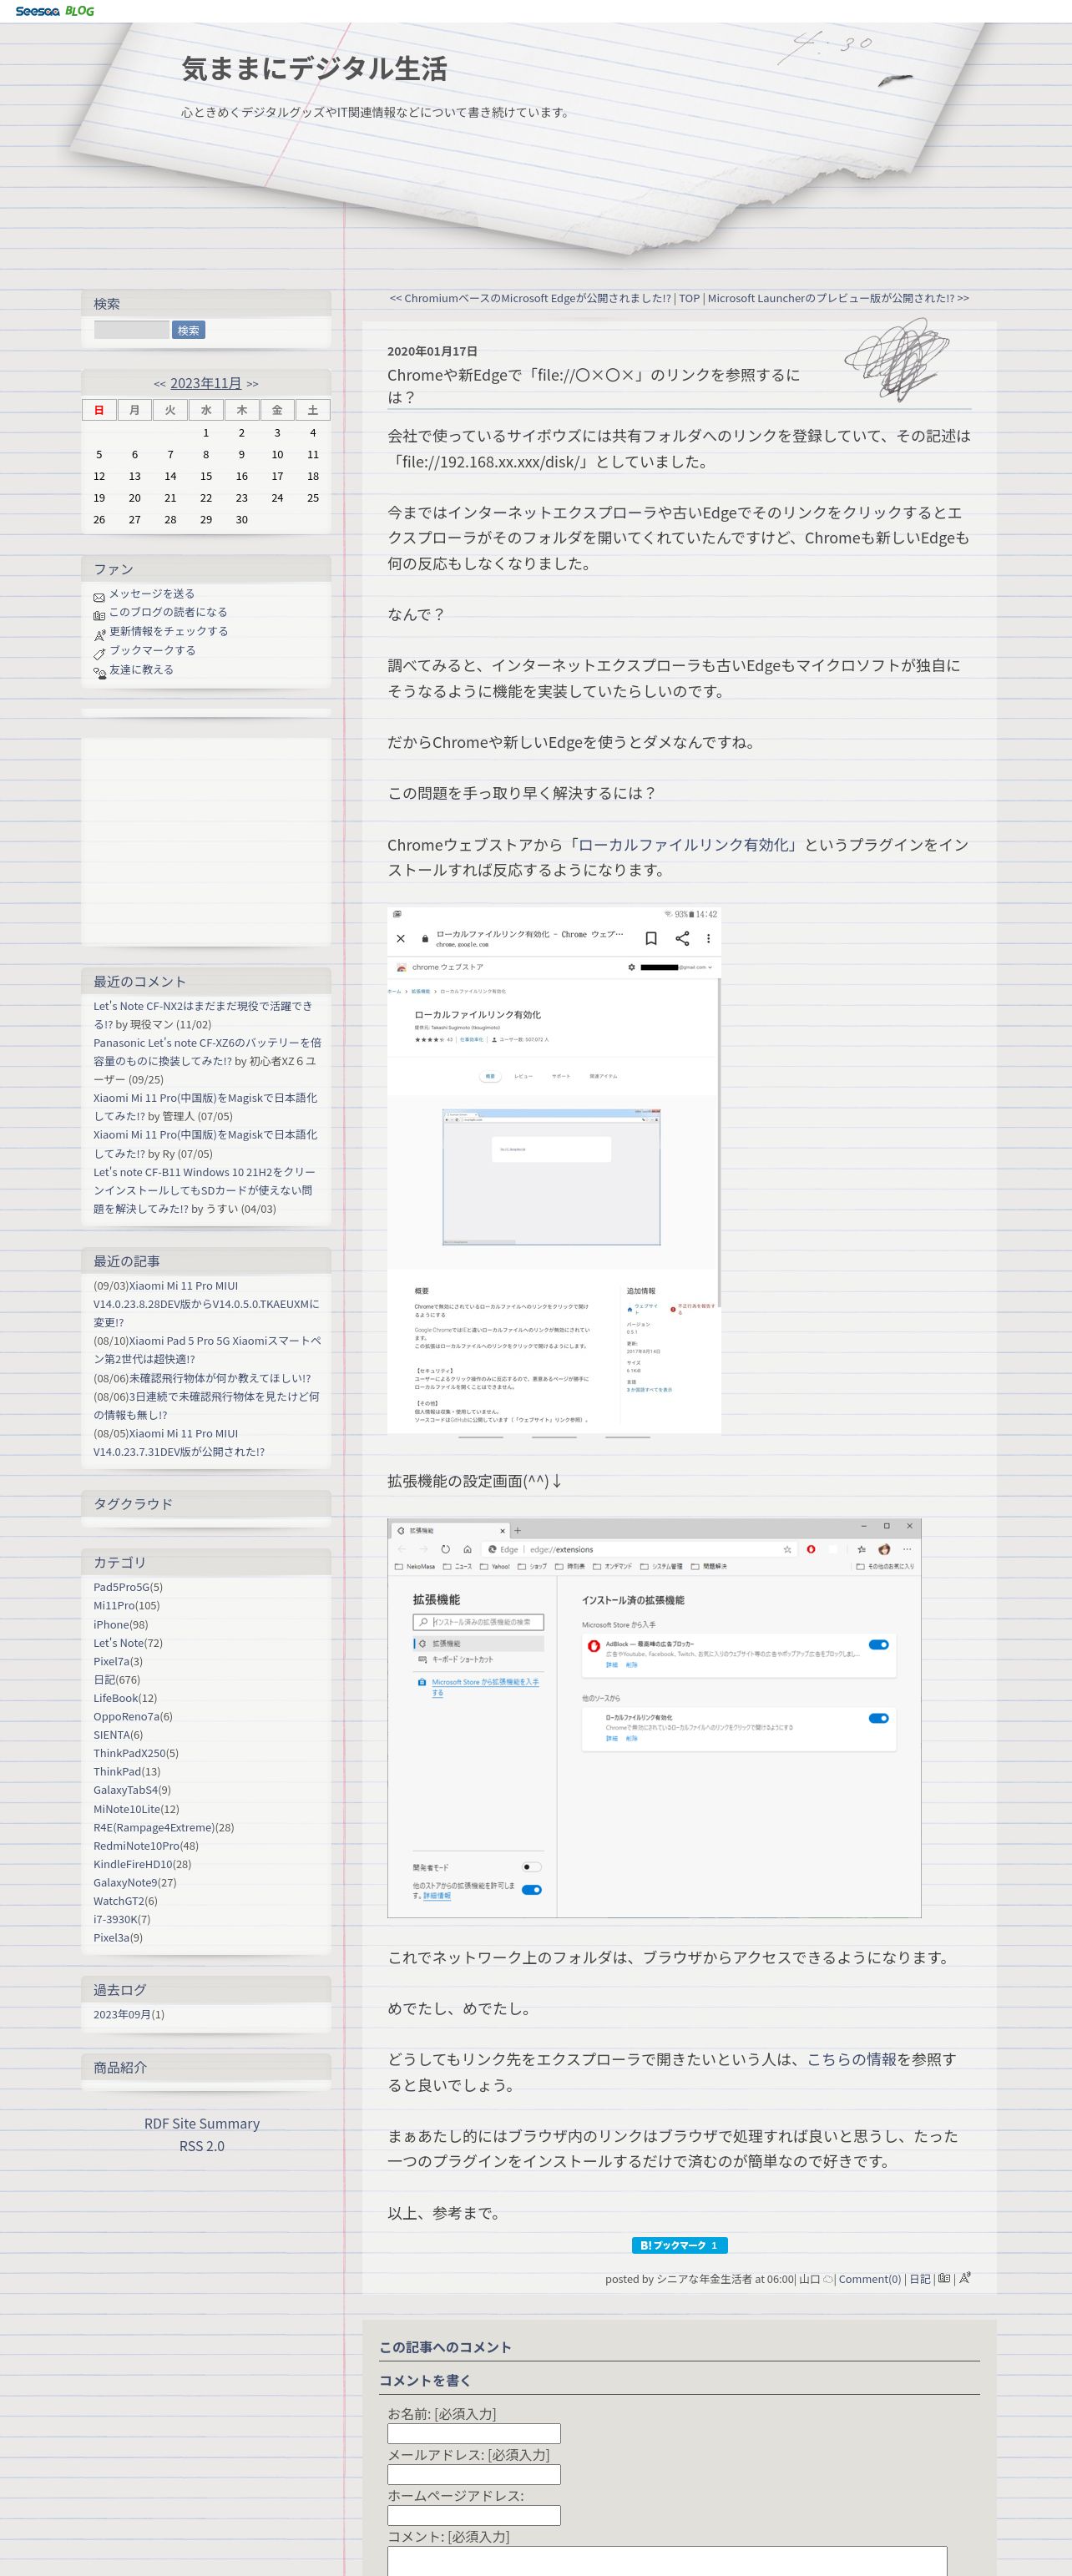This screenshot has width=1072, height=2576.
Task: Open category RedmiNote10Pro(48)
Action: (146, 1845)
